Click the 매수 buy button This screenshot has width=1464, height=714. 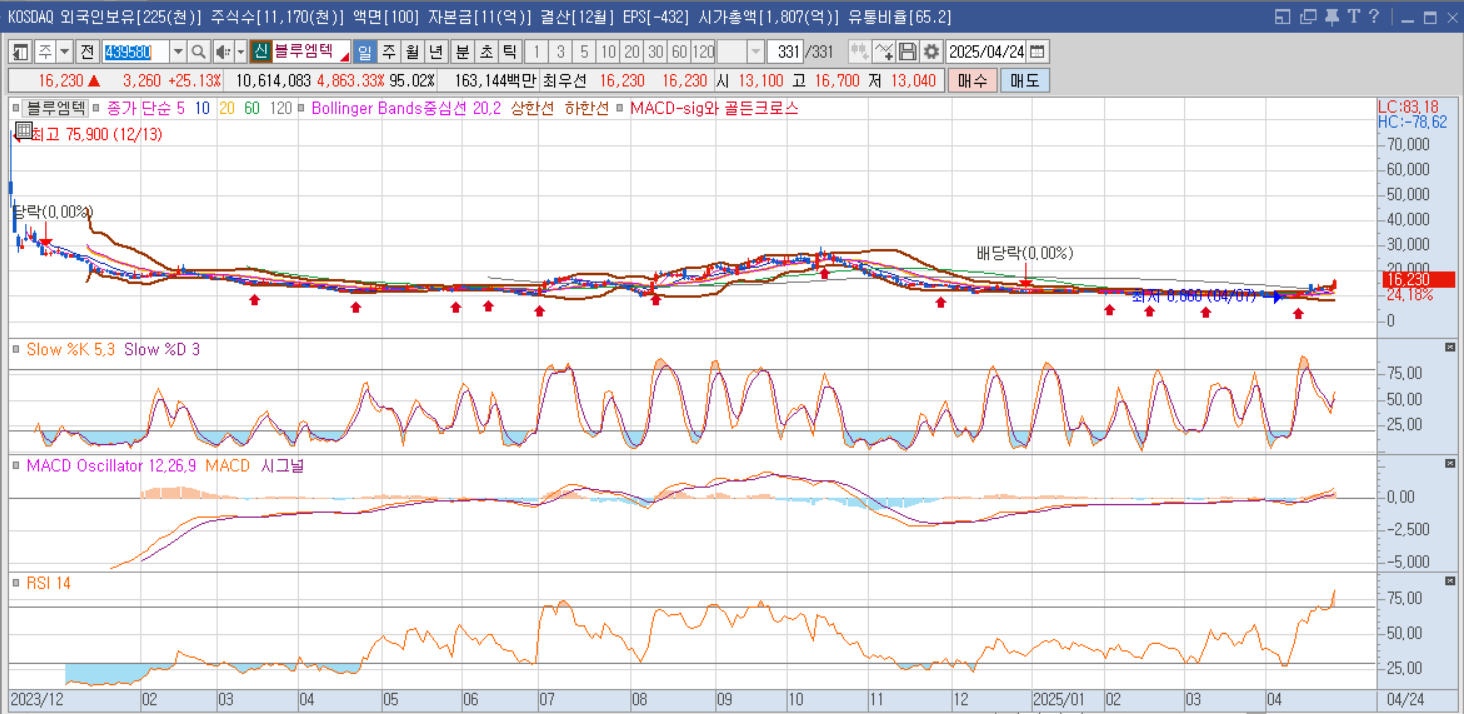point(973,81)
